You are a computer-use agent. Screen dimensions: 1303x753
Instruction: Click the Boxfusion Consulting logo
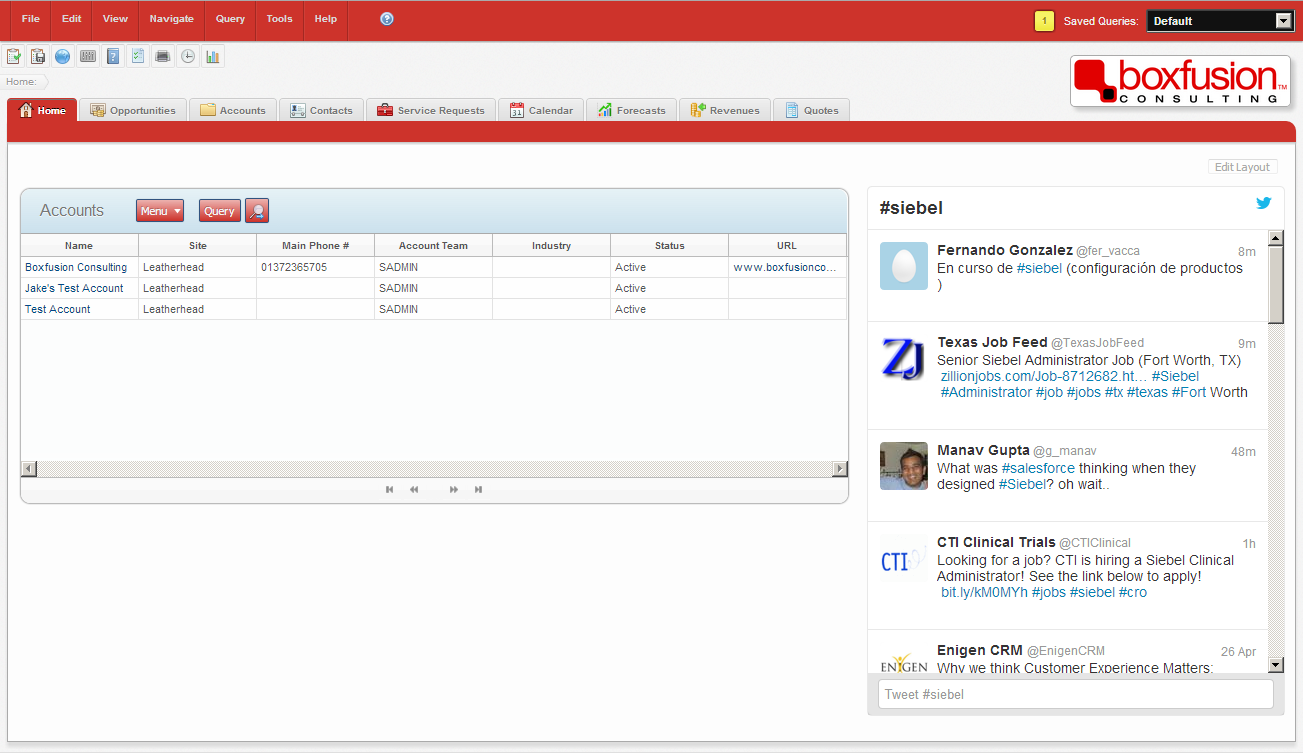coord(1180,81)
